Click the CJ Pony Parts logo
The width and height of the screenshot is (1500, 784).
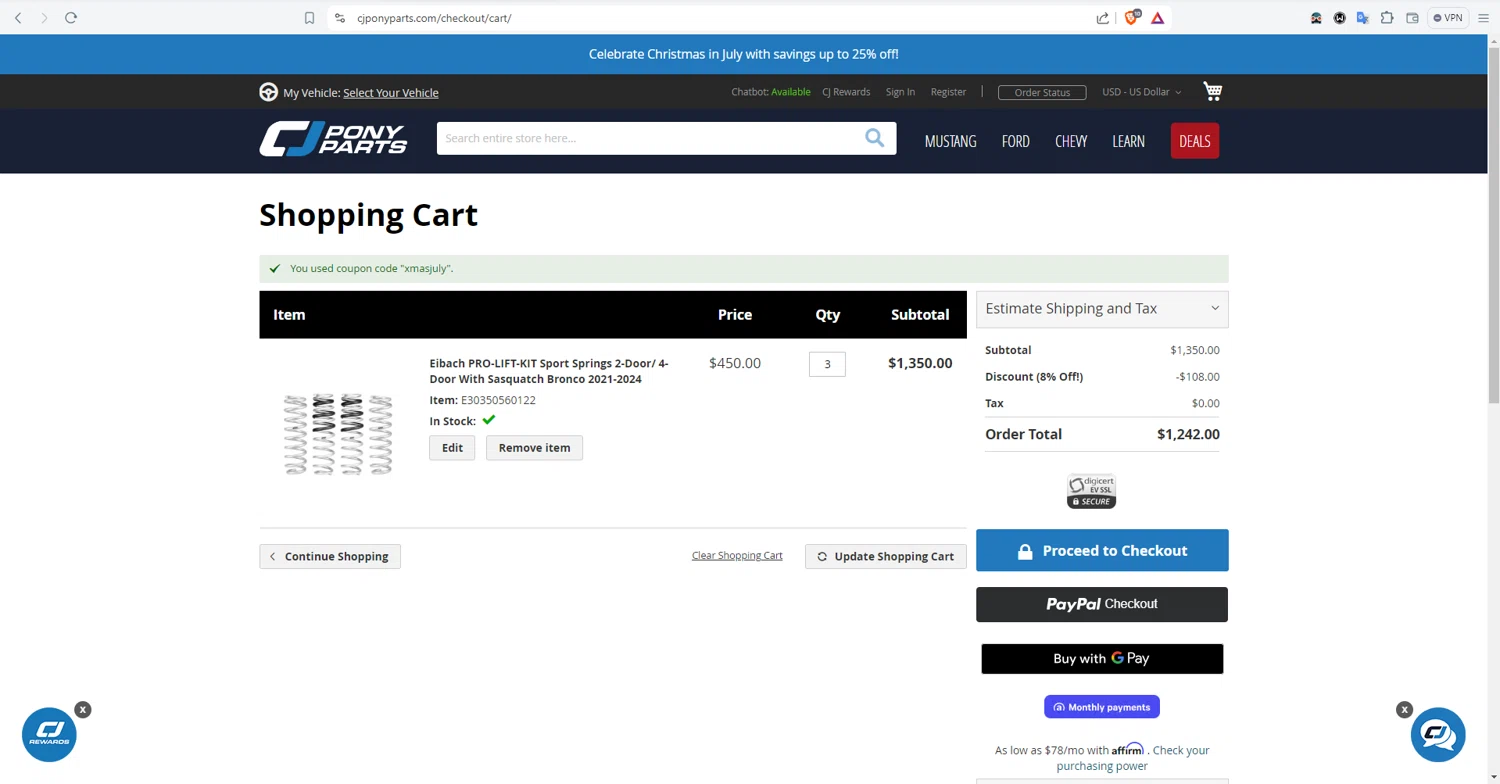click(333, 139)
